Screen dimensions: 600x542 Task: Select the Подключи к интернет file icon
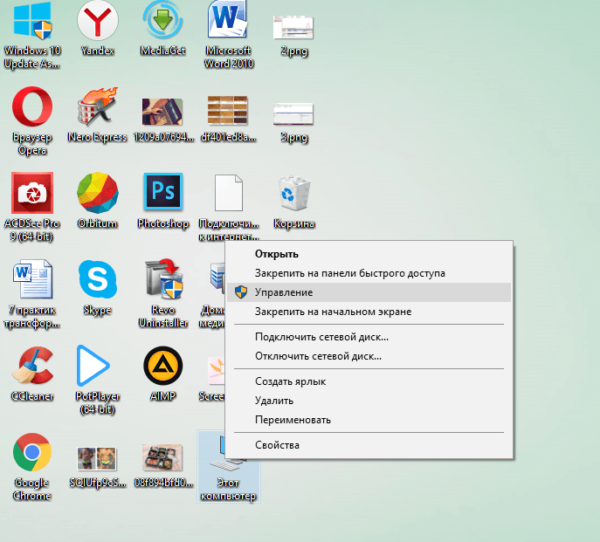[228, 193]
